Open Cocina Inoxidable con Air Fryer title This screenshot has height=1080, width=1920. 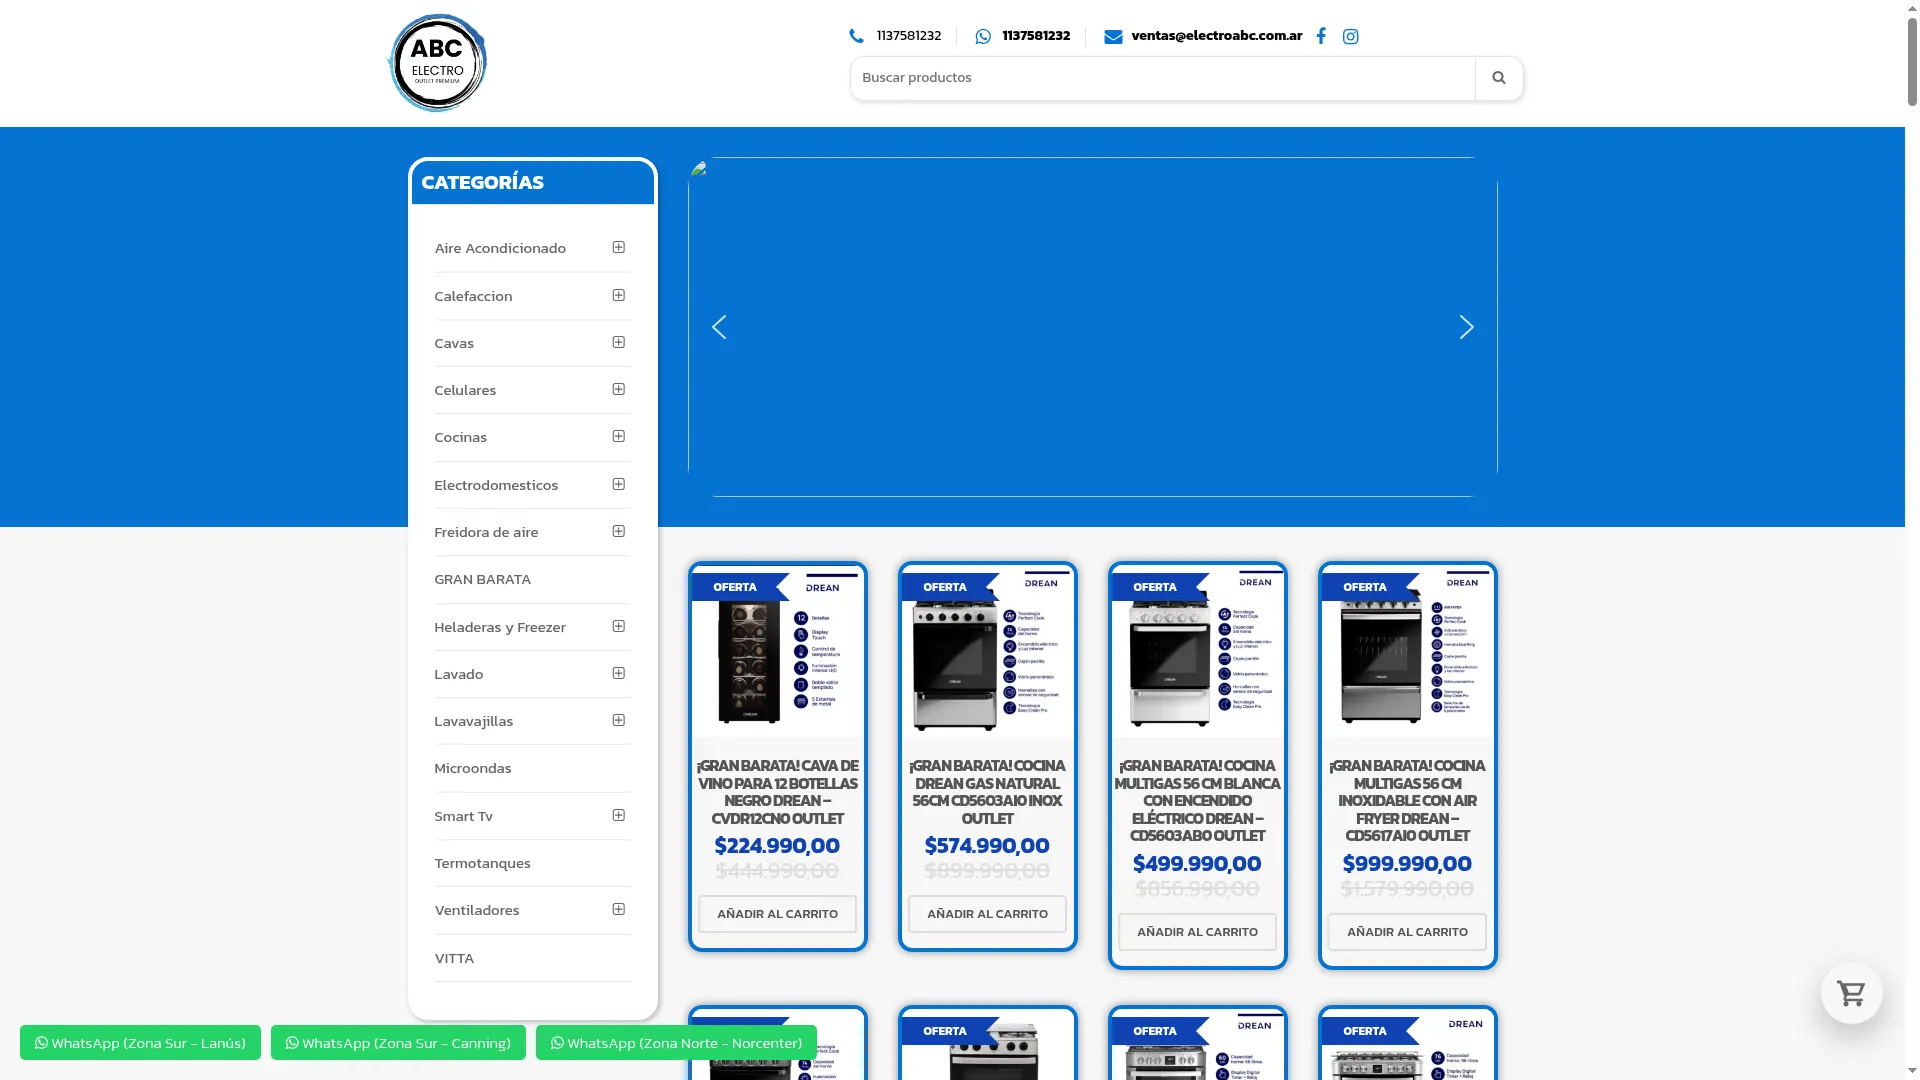click(x=1407, y=801)
